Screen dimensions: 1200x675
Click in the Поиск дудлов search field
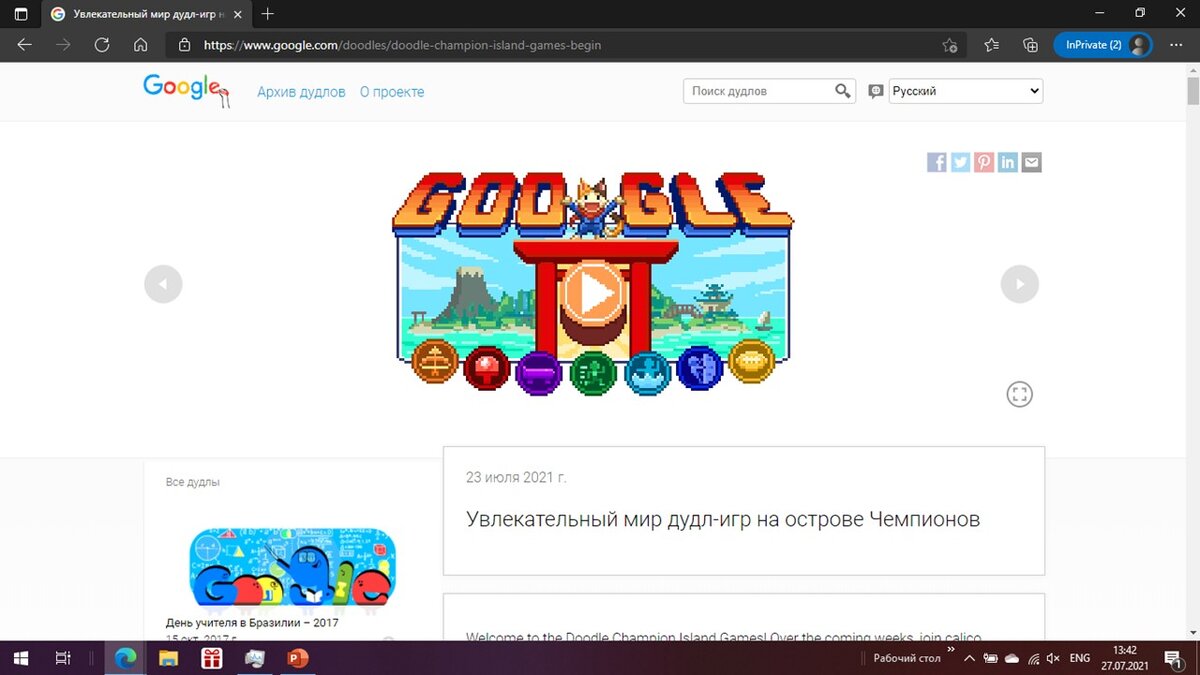point(758,91)
